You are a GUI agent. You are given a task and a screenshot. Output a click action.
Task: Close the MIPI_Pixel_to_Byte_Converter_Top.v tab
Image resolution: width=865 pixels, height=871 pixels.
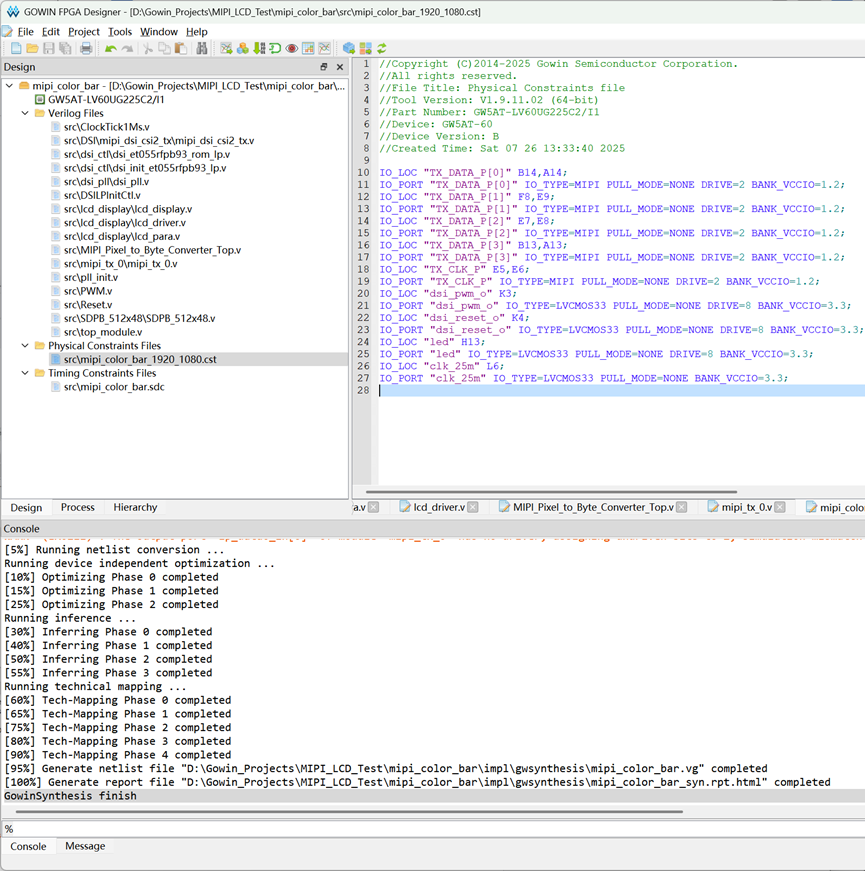point(682,507)
